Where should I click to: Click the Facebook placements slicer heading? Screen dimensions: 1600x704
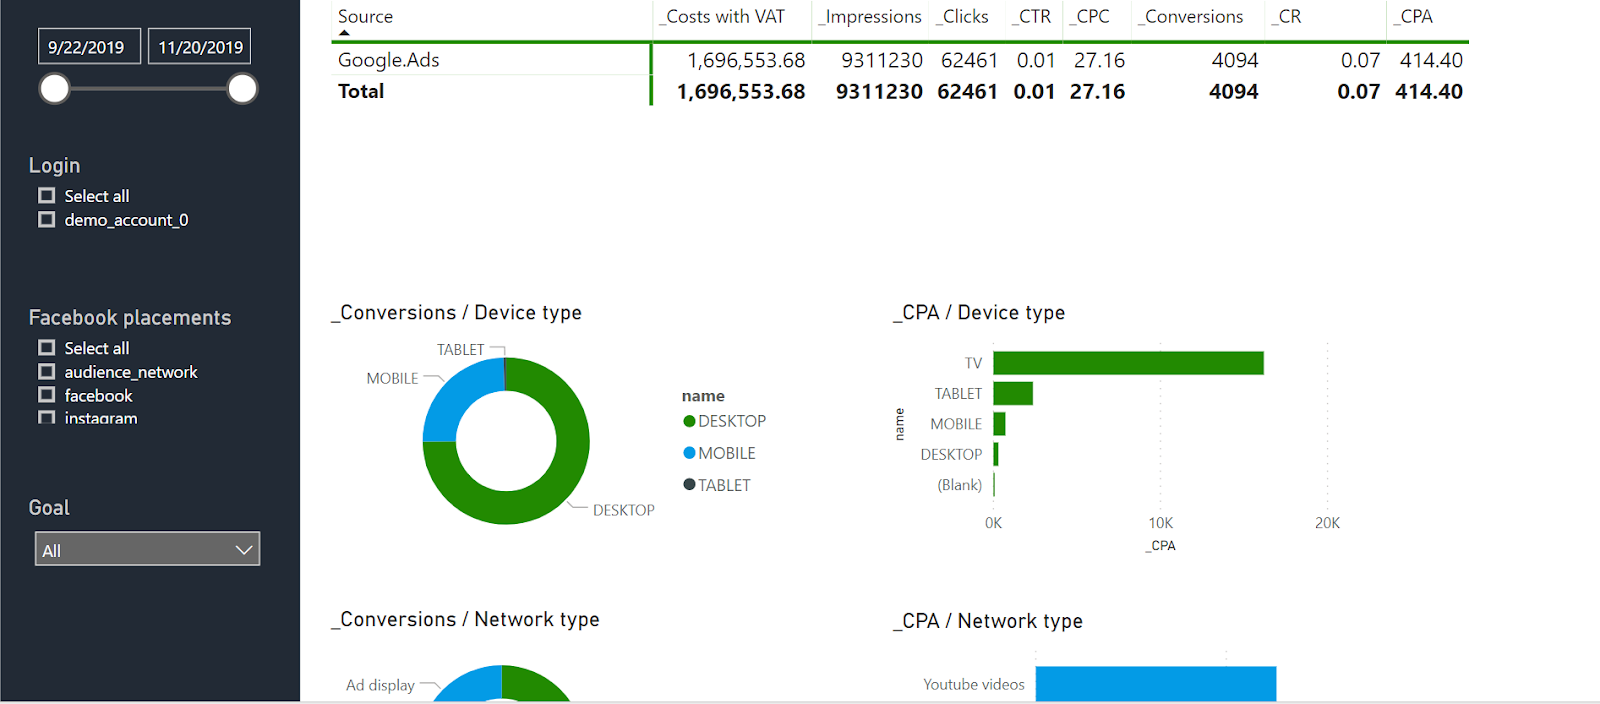point(130,318)
